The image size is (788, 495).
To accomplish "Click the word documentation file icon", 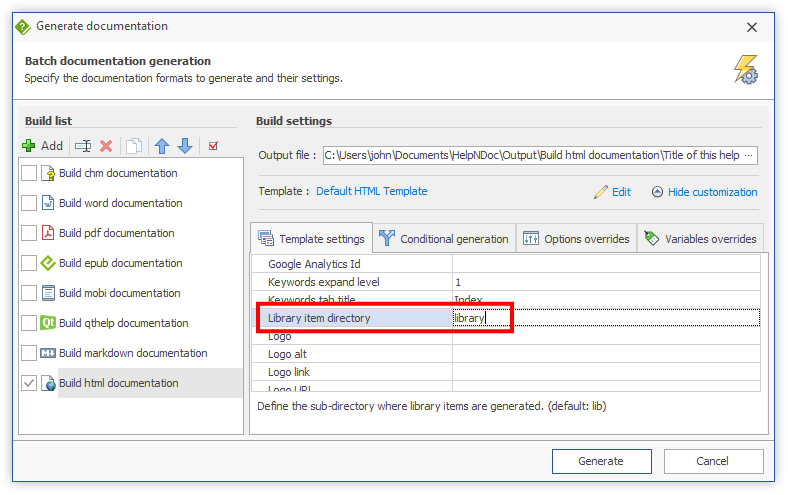I will coord(48,203).
